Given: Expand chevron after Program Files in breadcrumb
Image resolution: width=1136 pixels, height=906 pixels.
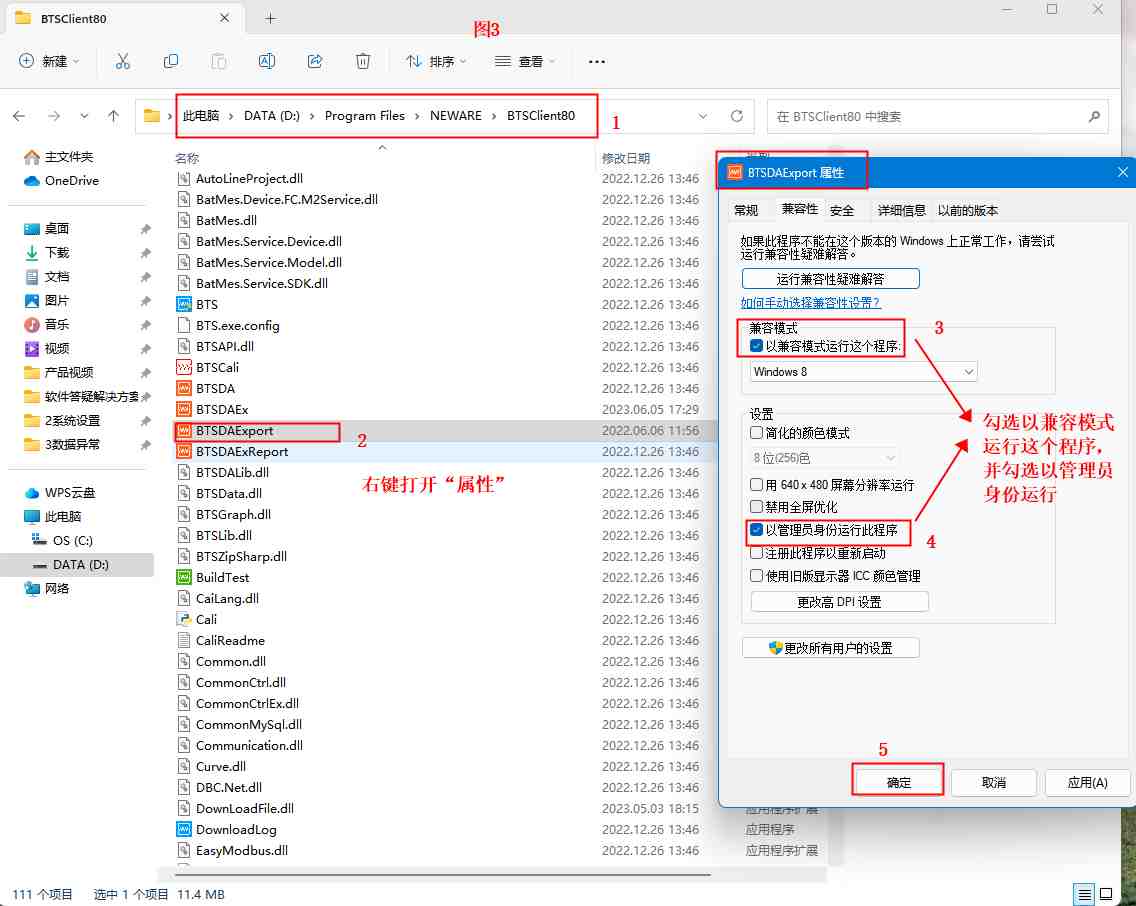Looking at the screenshot, I should [417, 116].
